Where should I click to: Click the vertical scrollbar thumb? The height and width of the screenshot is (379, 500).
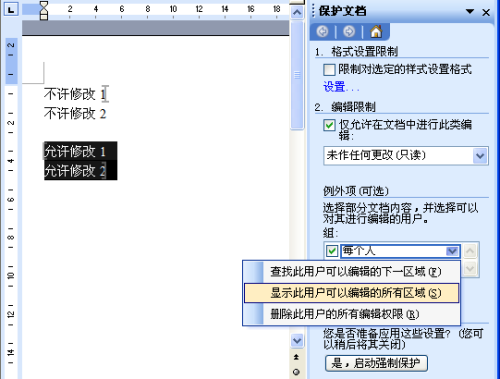click(297, 75)
